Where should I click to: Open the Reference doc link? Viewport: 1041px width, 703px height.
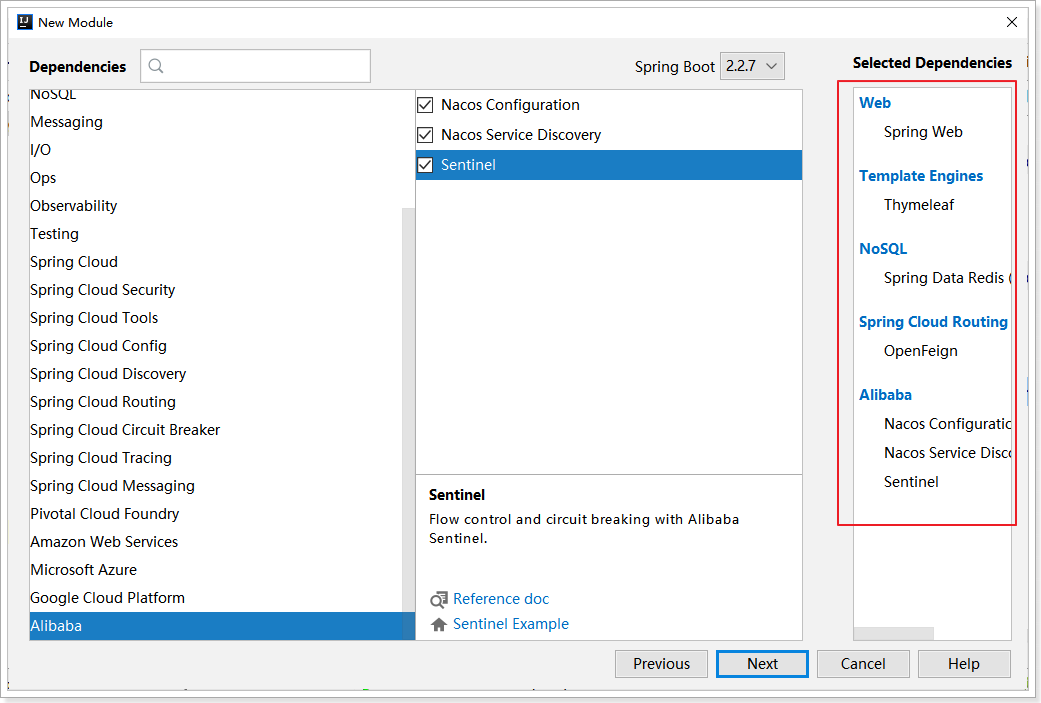pyautogui.click(x=501, y=599)
